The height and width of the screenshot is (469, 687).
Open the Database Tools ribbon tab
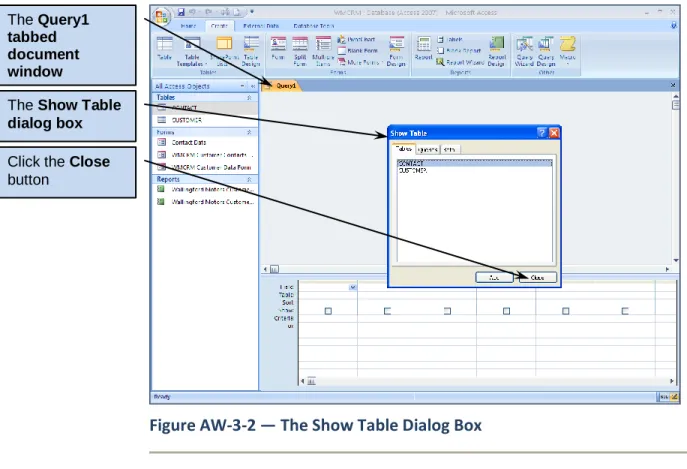[x=314, y=26]
